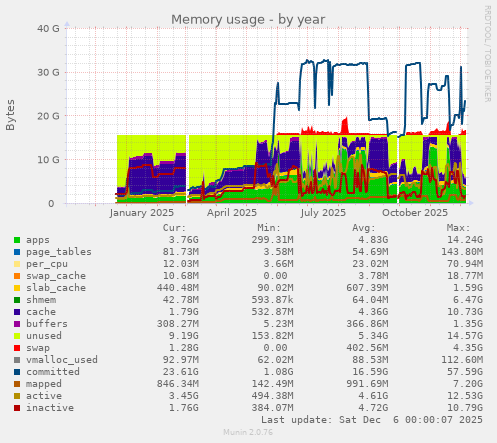
Task: Select the 'active' legend label
Action: pos(44,396)
